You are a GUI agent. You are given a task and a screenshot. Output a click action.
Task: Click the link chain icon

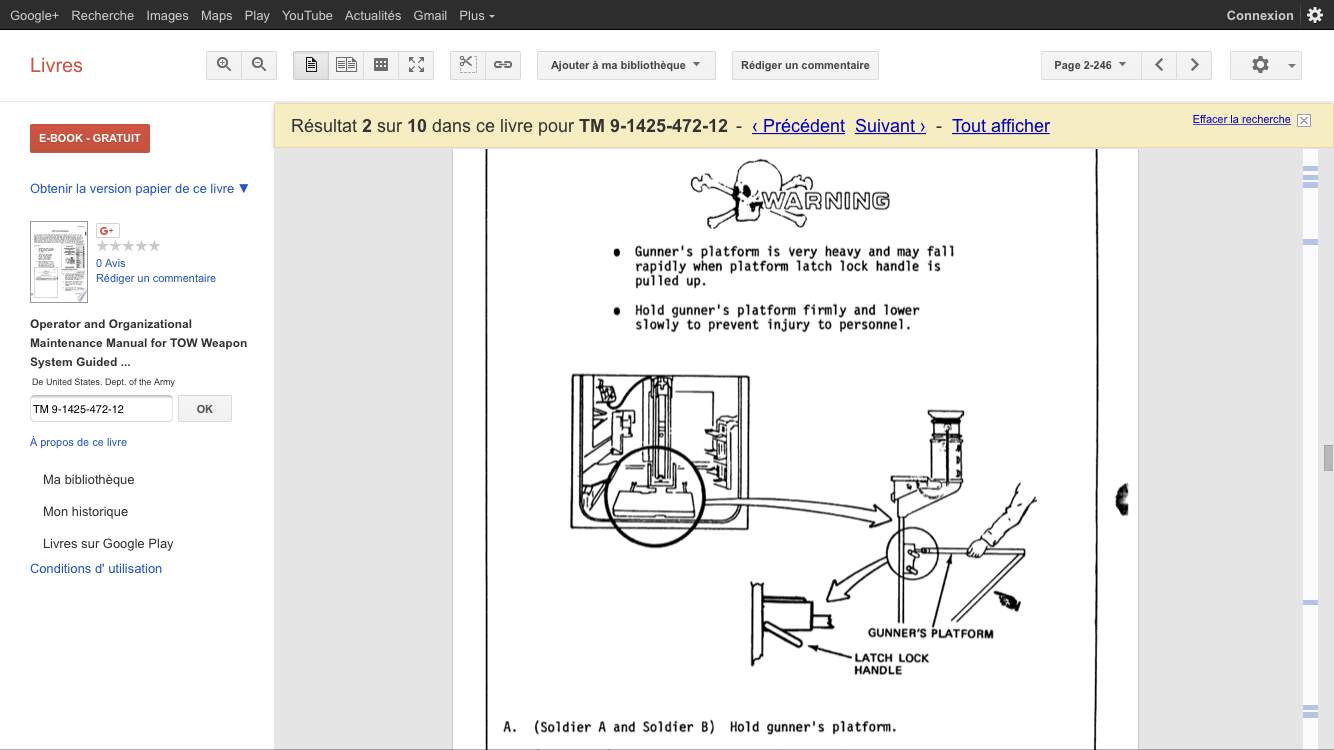click(503, 65)
